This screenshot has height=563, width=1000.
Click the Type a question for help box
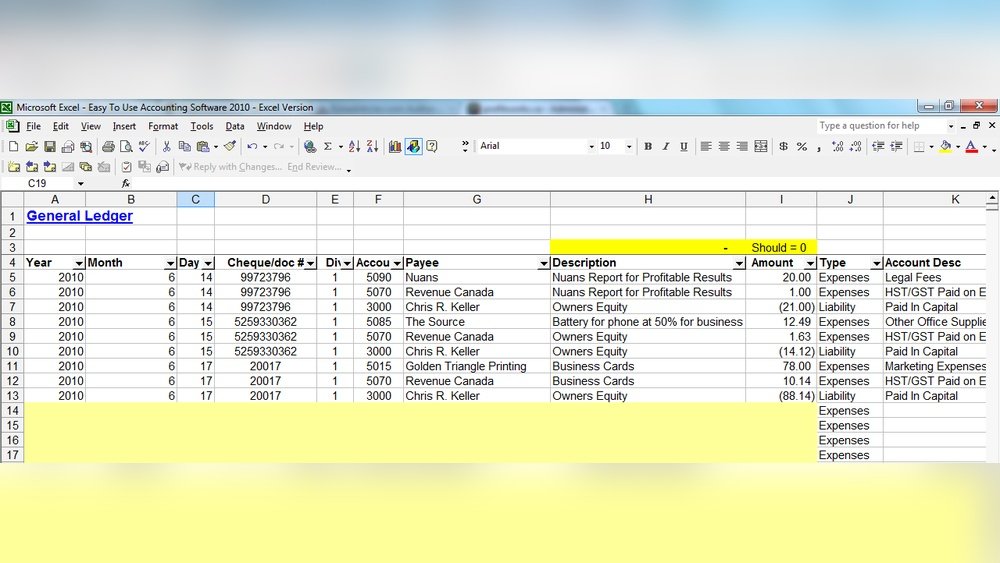[880, 126]
